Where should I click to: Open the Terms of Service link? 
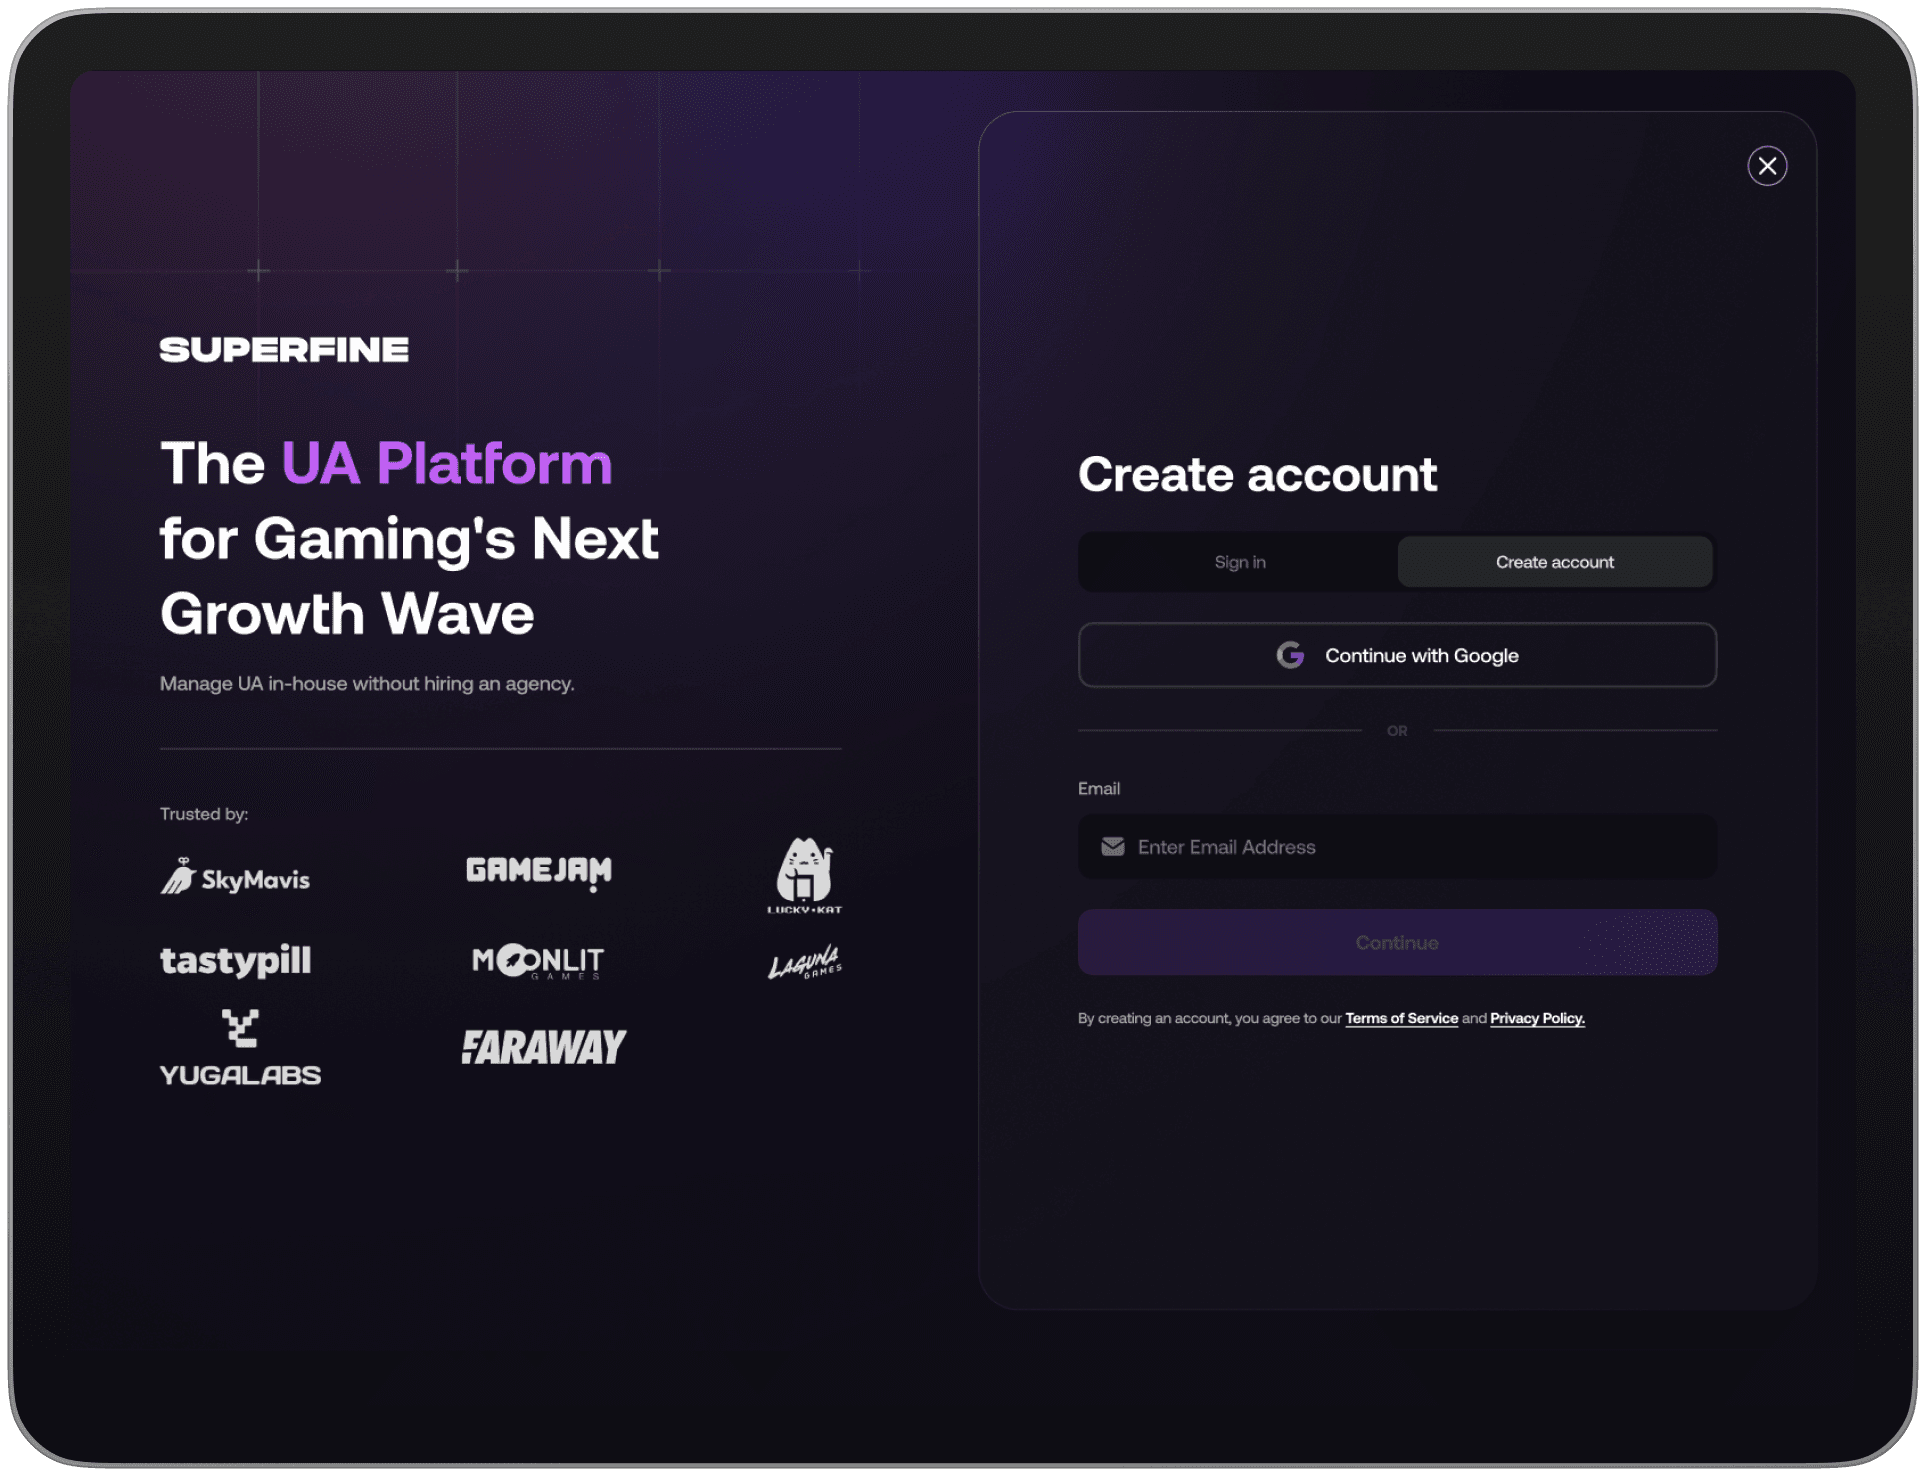click(x=1401, y=1018)
